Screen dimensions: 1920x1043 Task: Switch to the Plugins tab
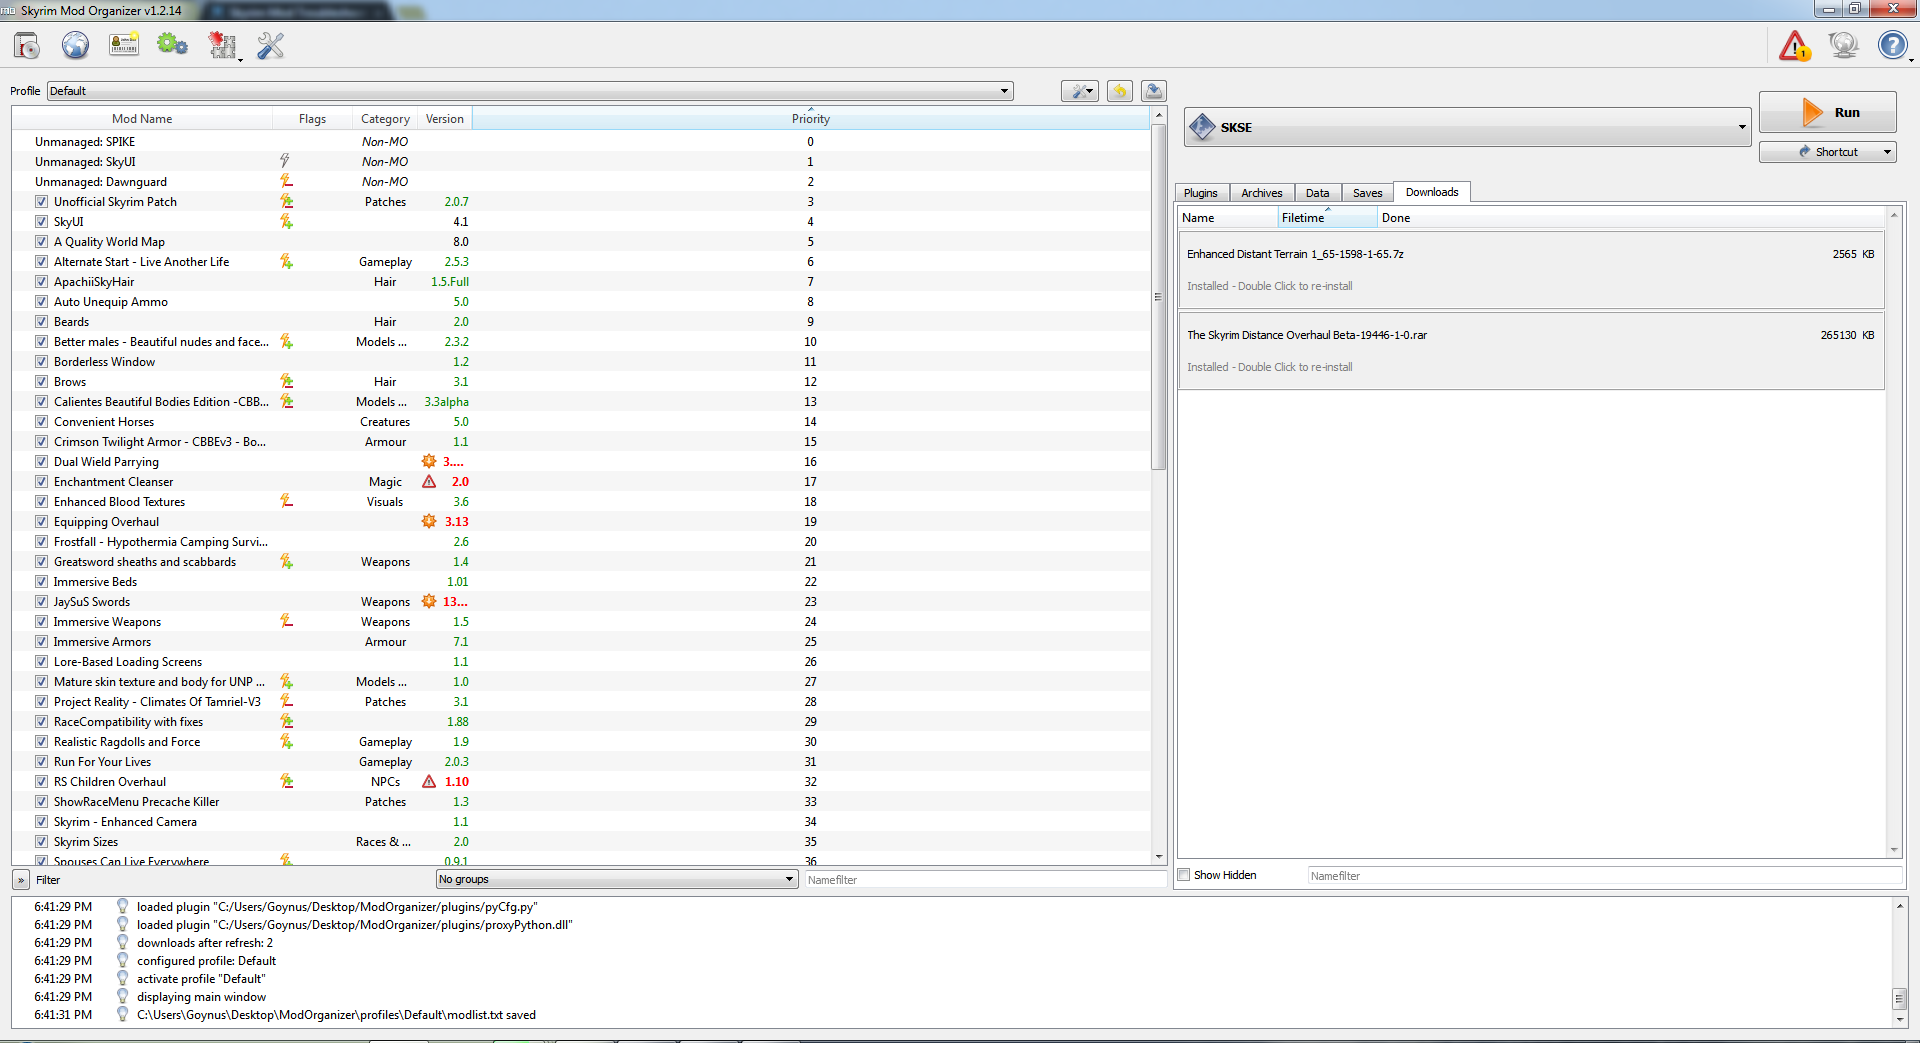pyautogui.click(x=1200, y=193)
